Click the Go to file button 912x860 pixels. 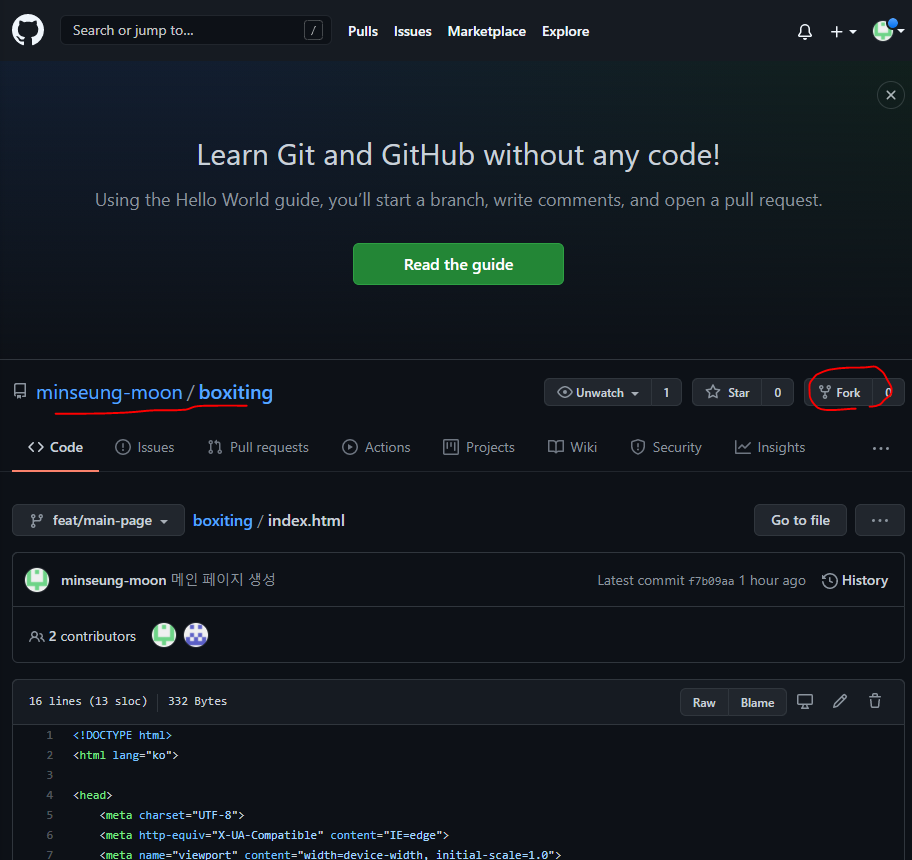tap(800, 520)
